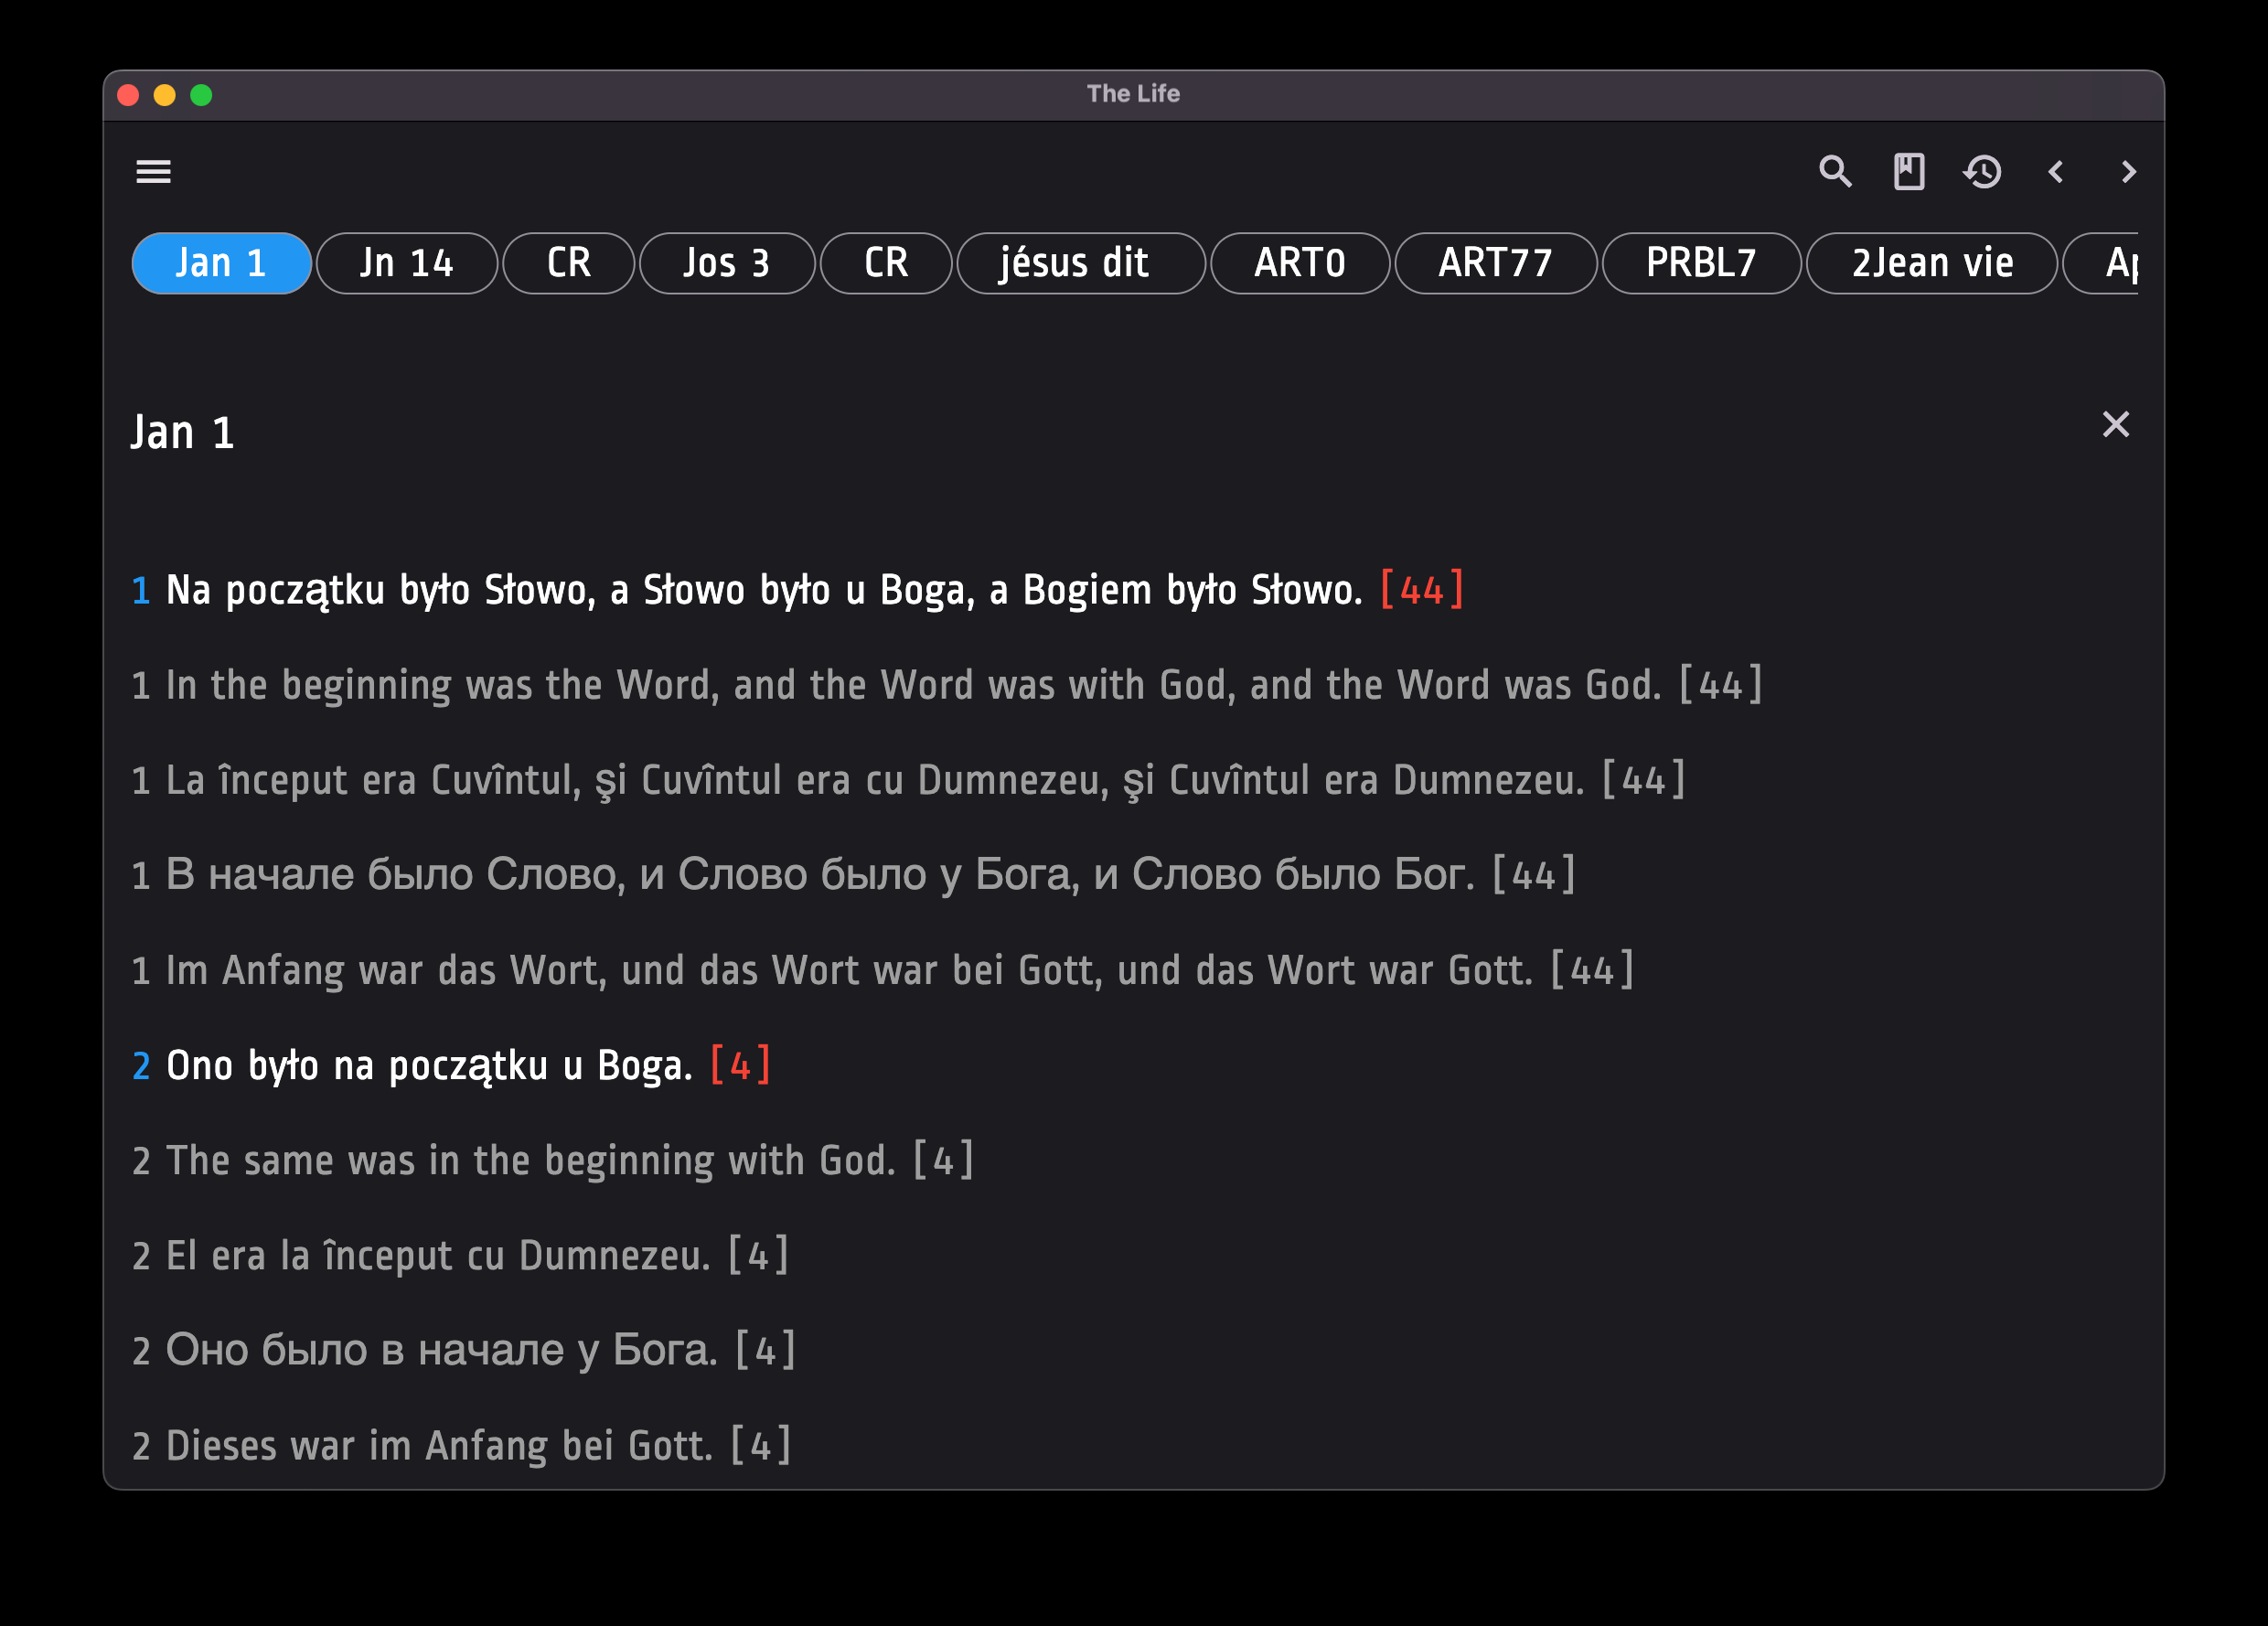Open the history clock icon
2268x1626 pixels.
point(1982,172)
